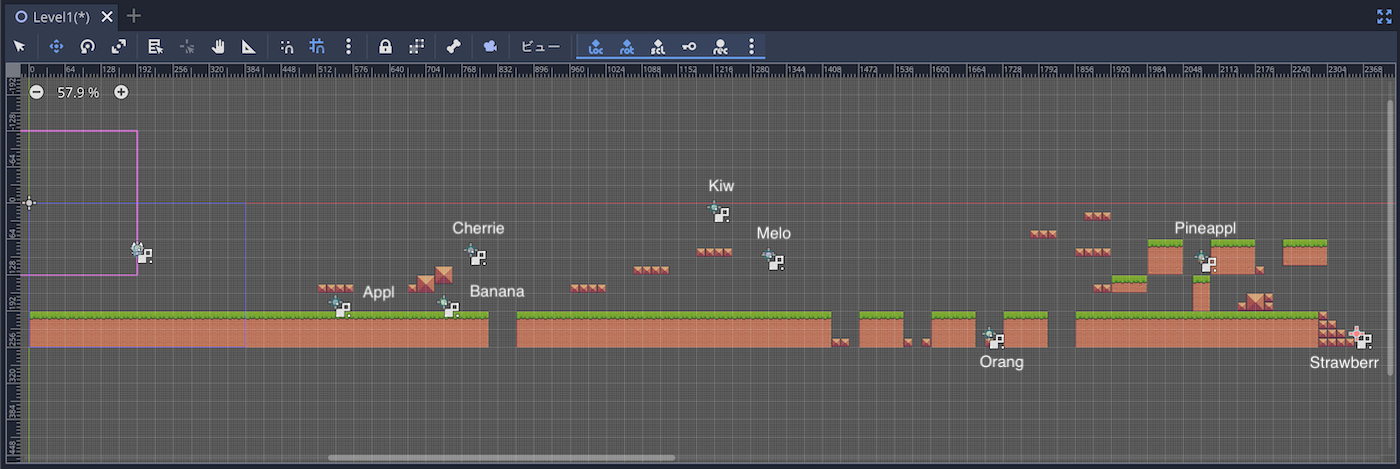The width and height of the screenshot is (1400, 469).
Task: Select the Cherrie node icon
Action: coord(476,254)
